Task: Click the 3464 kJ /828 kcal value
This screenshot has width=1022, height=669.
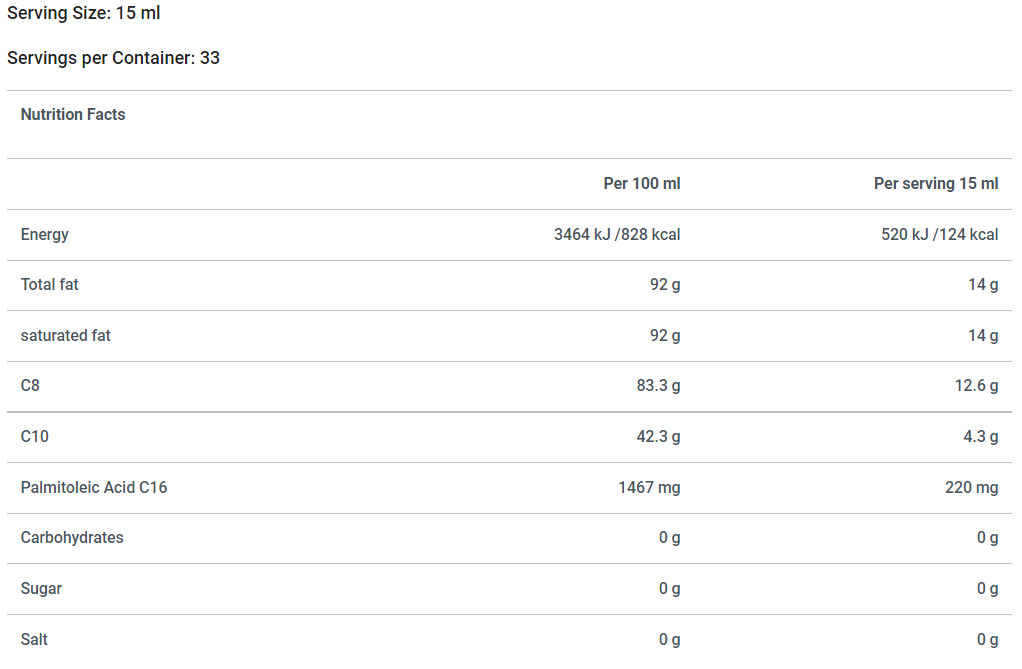Action: (x=617, y=235)
